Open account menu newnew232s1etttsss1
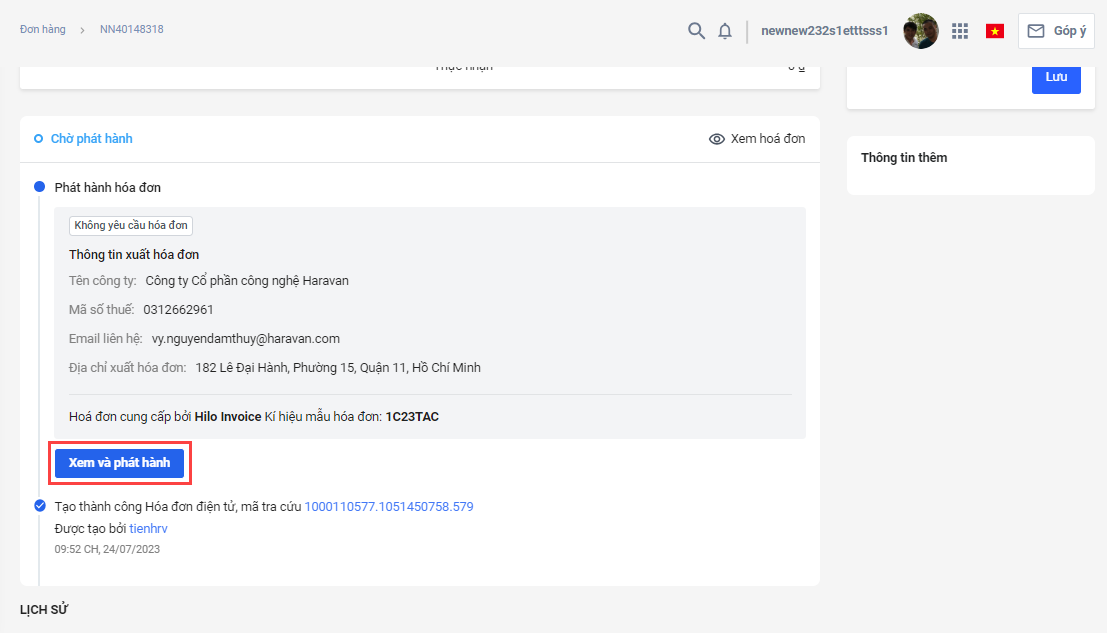The image size is (1107, 633). [824, 31]
